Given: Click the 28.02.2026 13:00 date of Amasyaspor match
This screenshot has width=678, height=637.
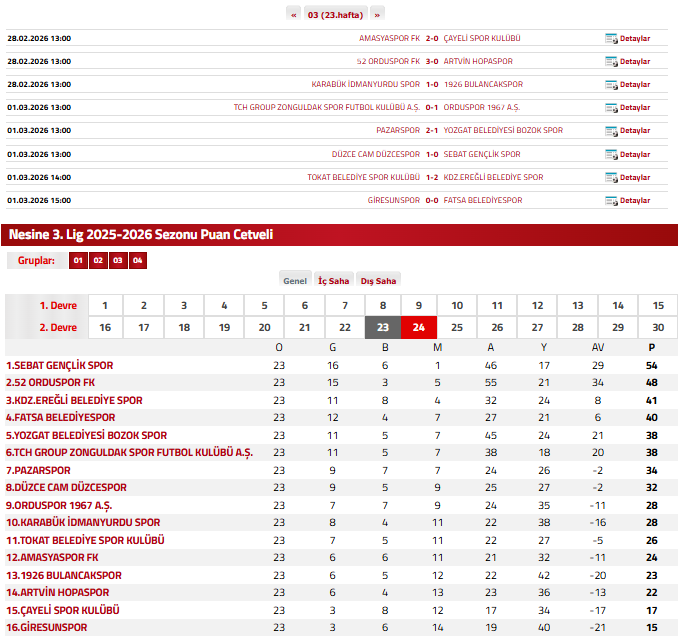Looking at the screenshot, I should tap(39, 38).
